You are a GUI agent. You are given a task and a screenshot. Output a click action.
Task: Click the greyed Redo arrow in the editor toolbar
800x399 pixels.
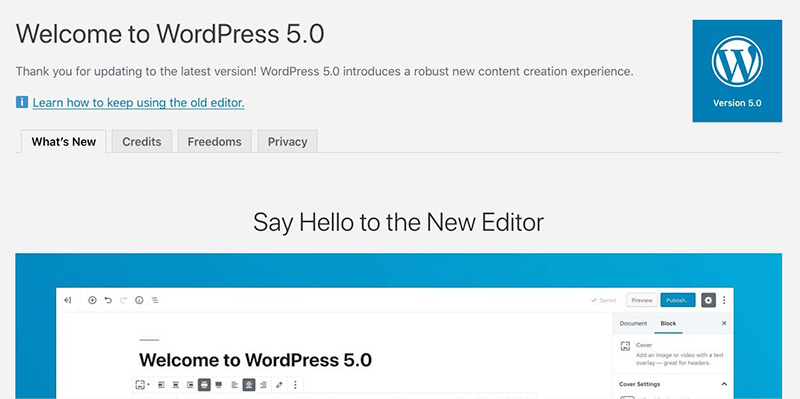123,301
